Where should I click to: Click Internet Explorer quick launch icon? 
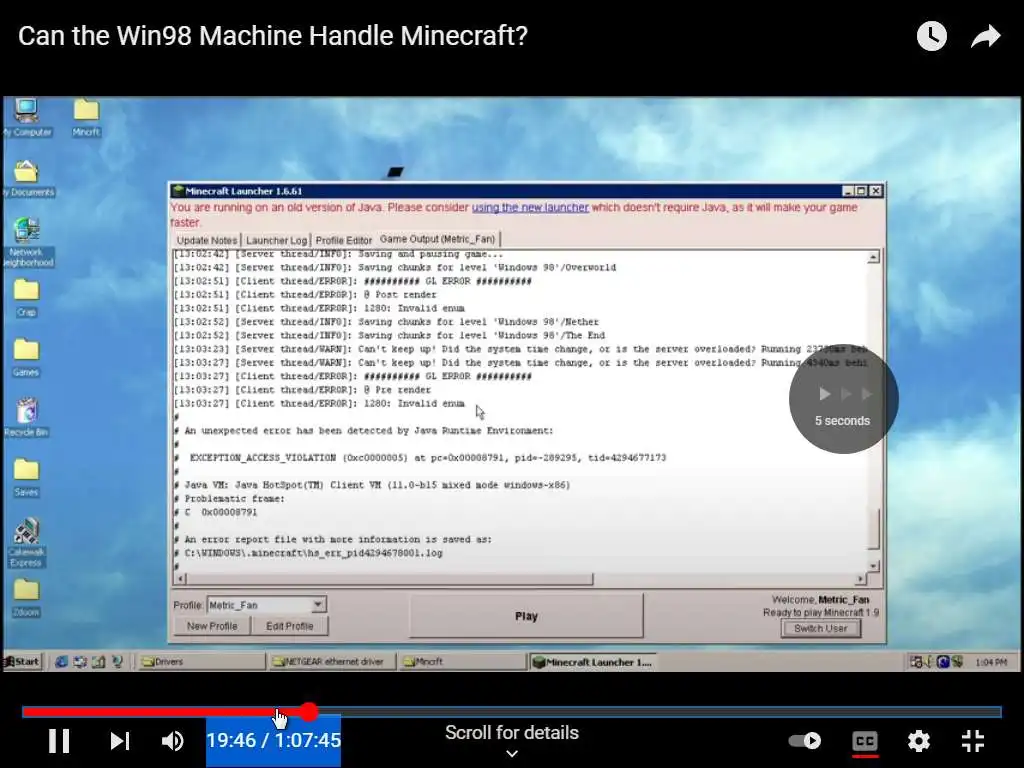pos(61,661)
